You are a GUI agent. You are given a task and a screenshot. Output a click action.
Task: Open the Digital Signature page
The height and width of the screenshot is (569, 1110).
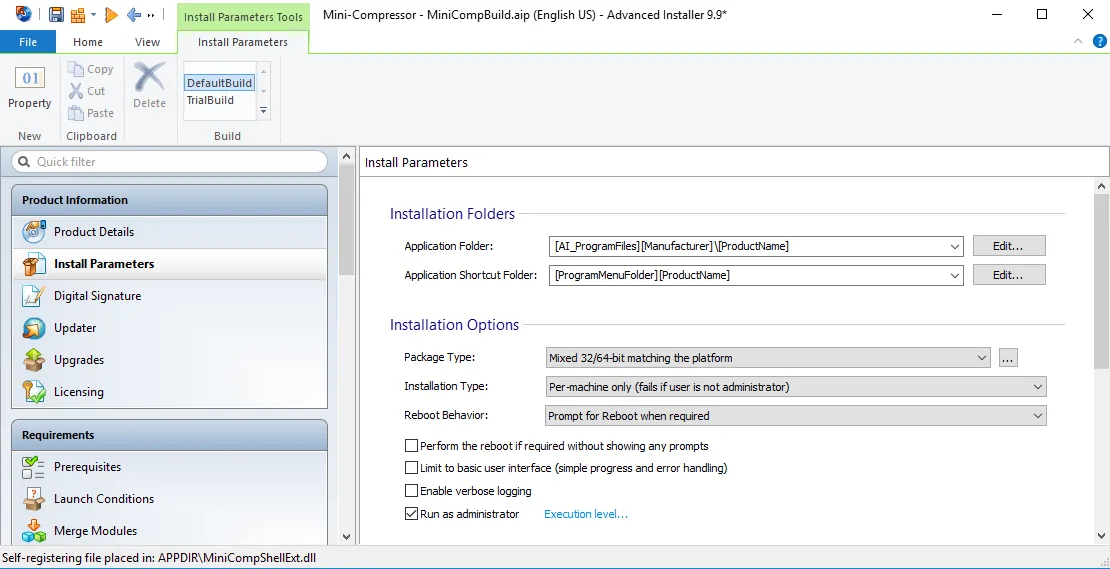pos(169,296)
